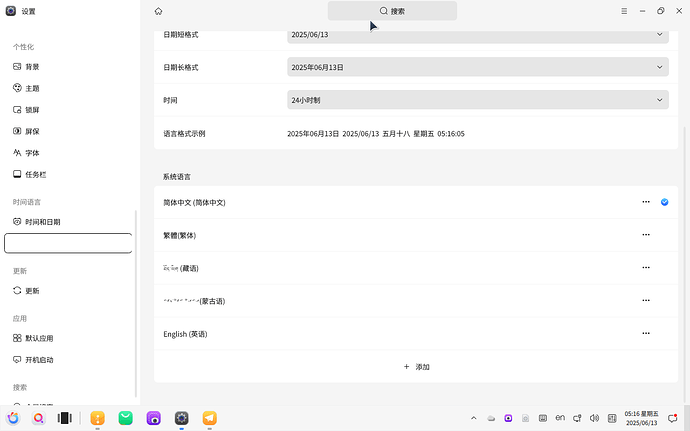690x431 pixels.
Task: Expand the 日期长格式 dropdown
Action: pyautogui.click(x=477, y=67)
